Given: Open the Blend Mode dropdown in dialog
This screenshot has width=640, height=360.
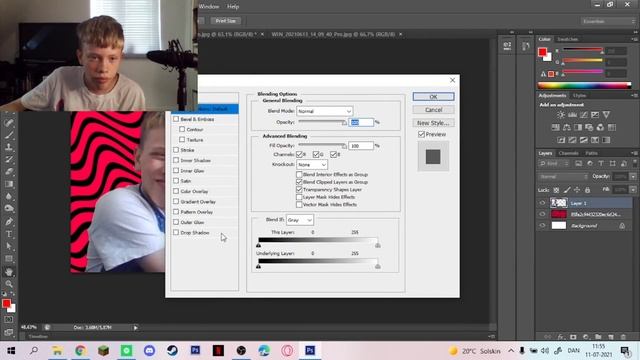Looking at the screenshot, I should pos(324,111).
